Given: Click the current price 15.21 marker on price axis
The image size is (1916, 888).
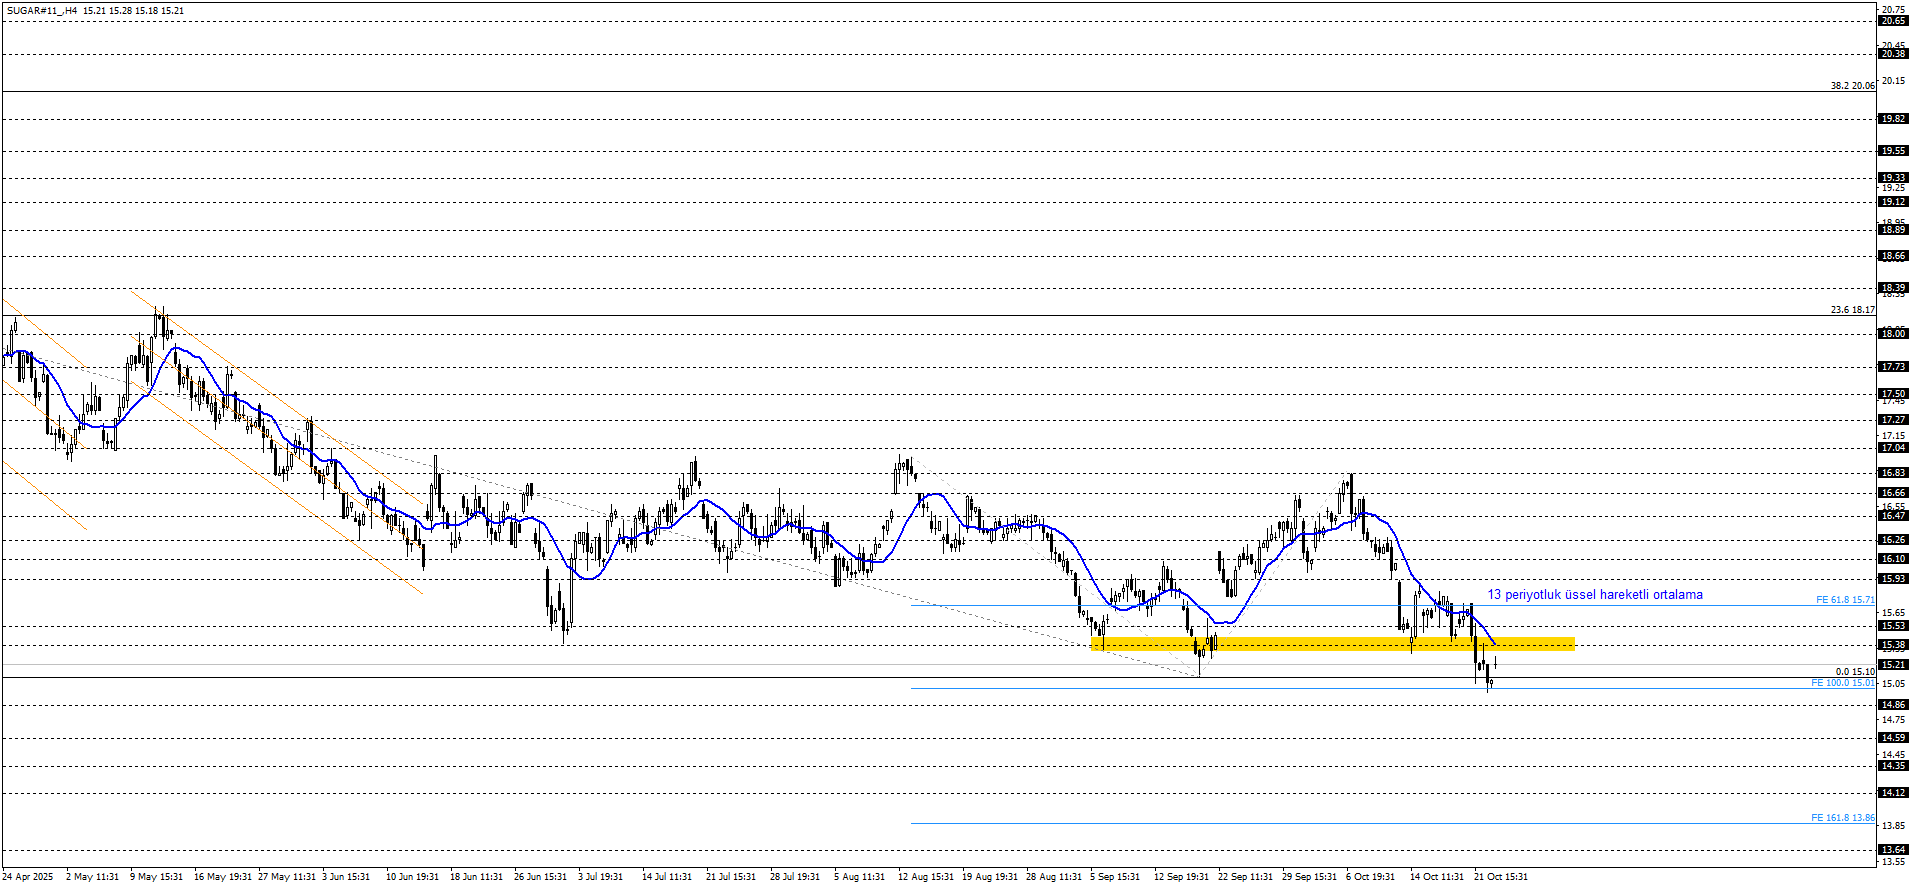Looking at the screenshot, I should (x=1893, y=665).
